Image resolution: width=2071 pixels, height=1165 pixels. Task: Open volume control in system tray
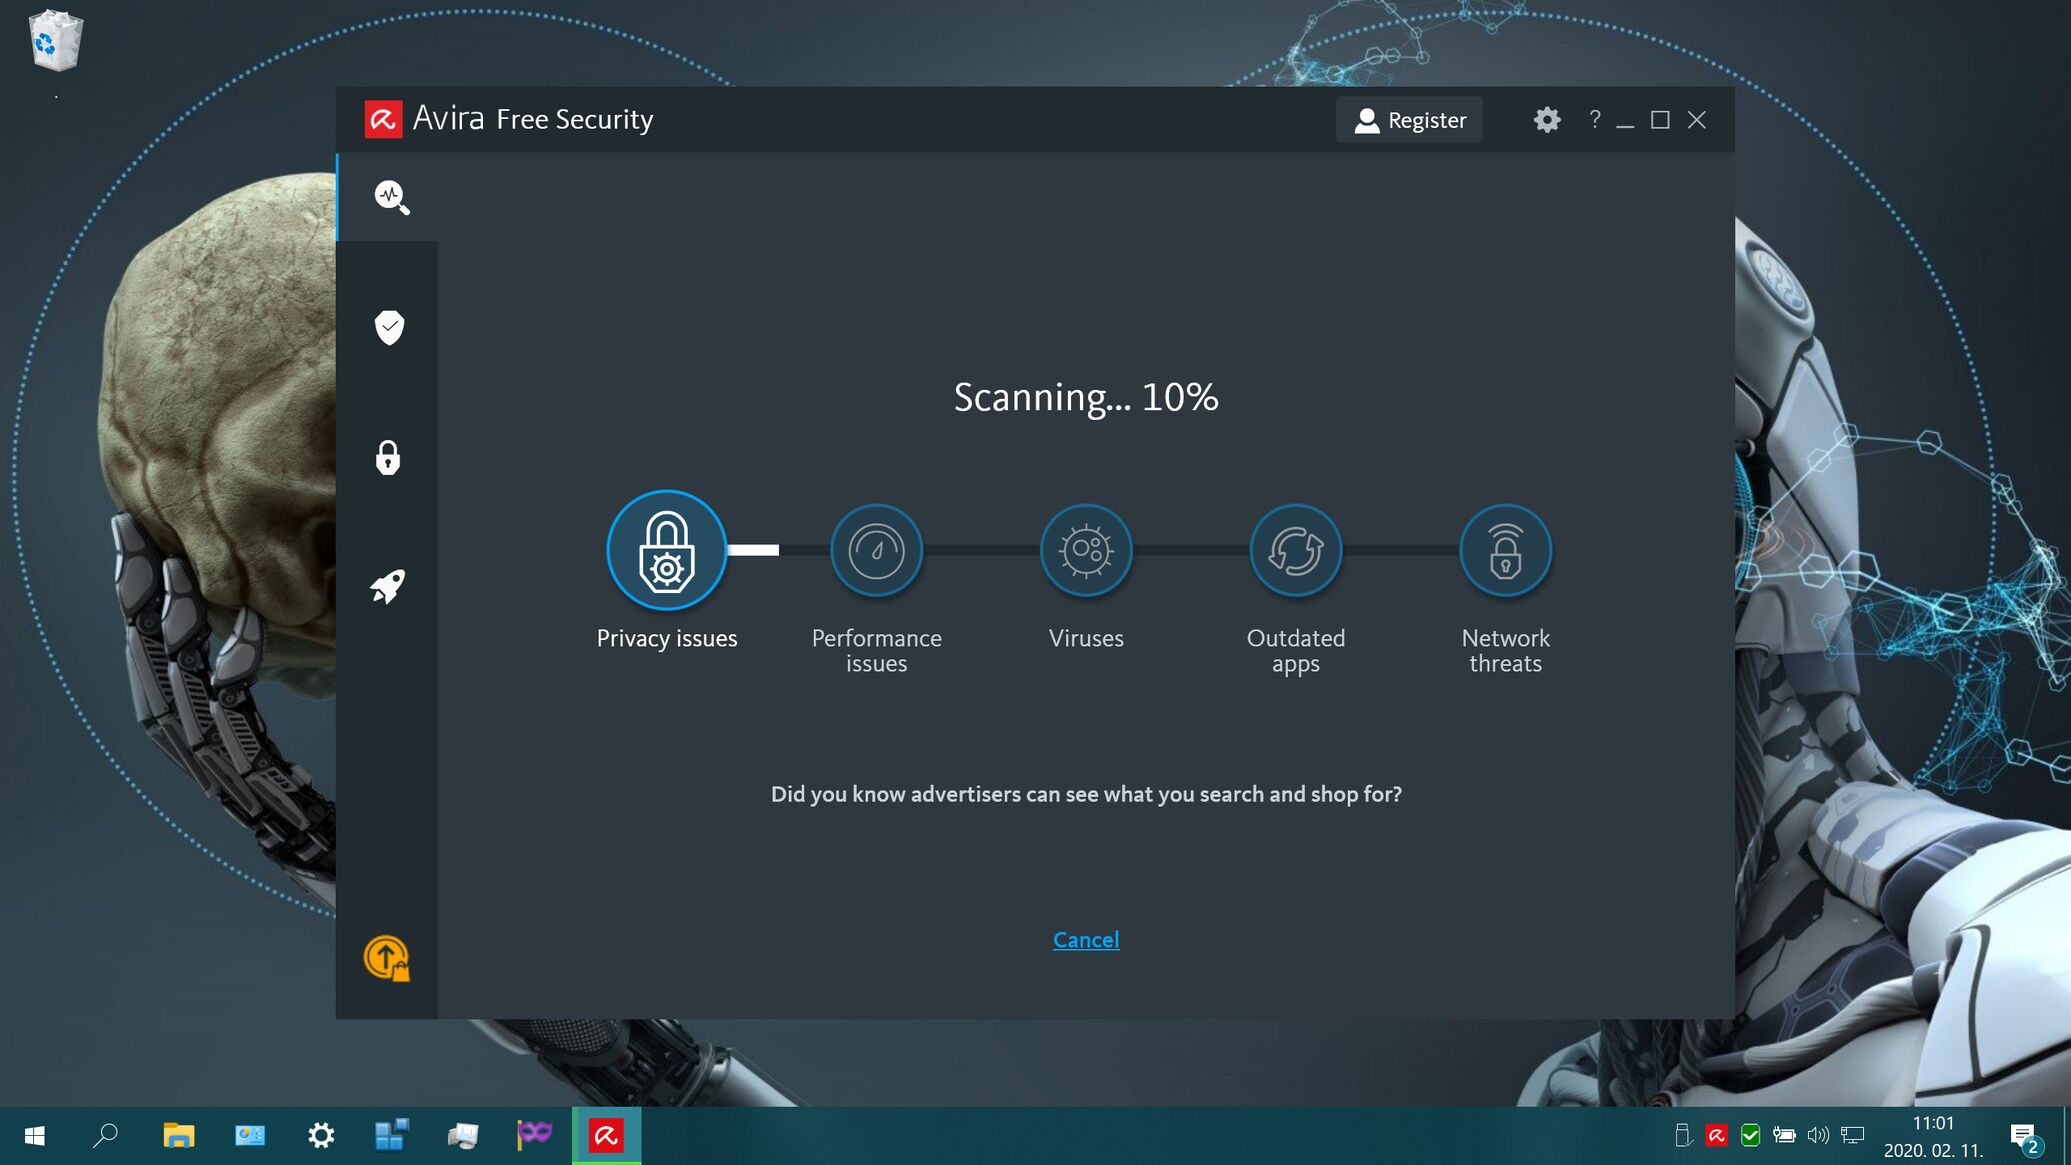pyautogui.click(x=1818, y=1135)
